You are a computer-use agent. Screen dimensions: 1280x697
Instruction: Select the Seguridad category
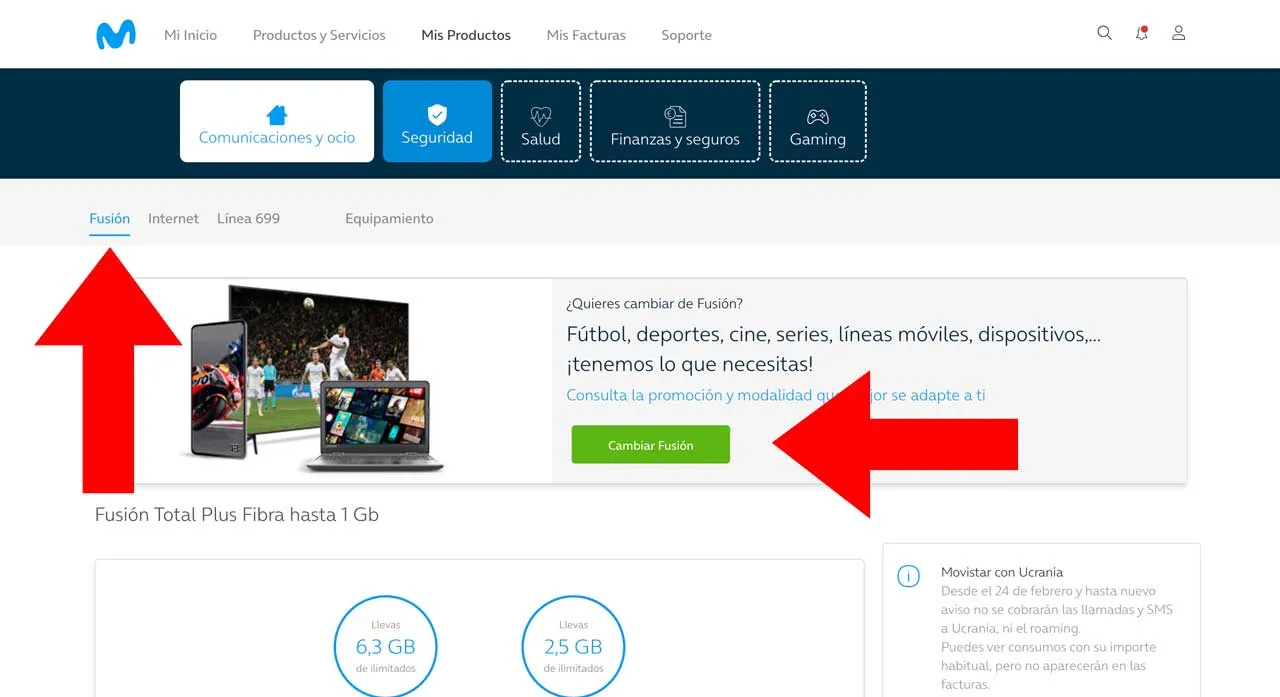pos(437,121)
